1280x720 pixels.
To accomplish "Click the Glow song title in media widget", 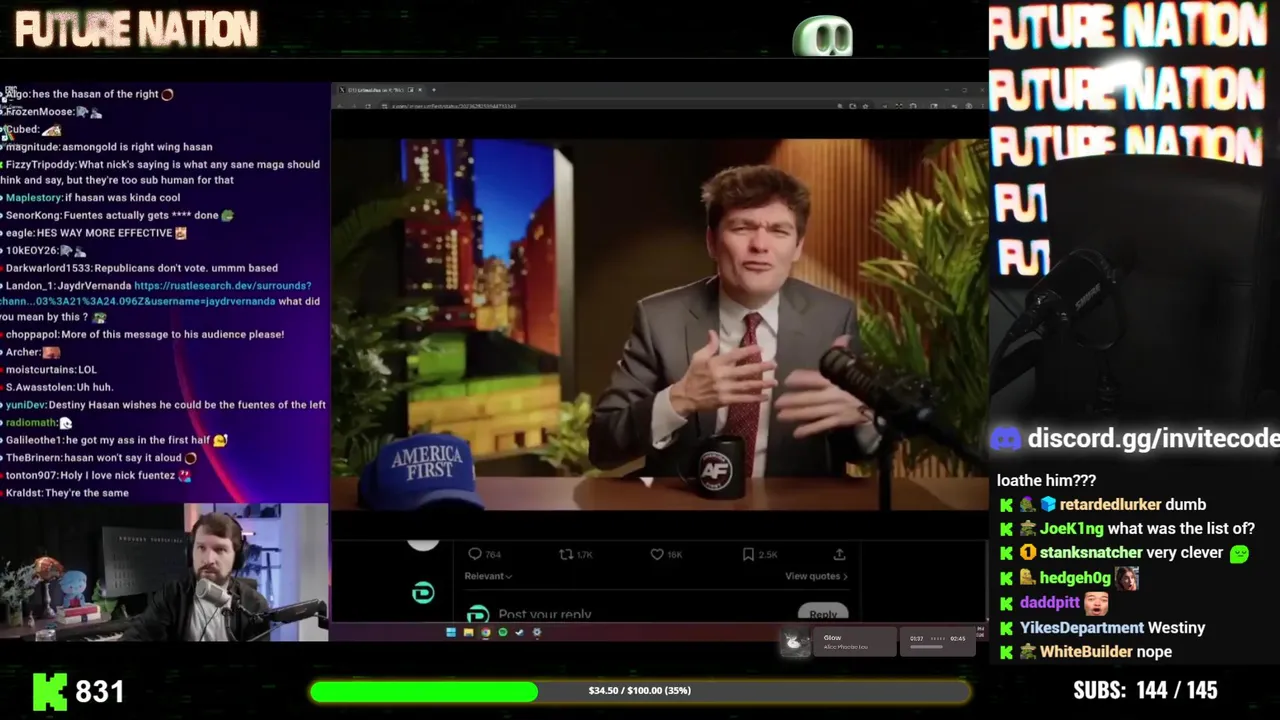I will click(832, 637).
